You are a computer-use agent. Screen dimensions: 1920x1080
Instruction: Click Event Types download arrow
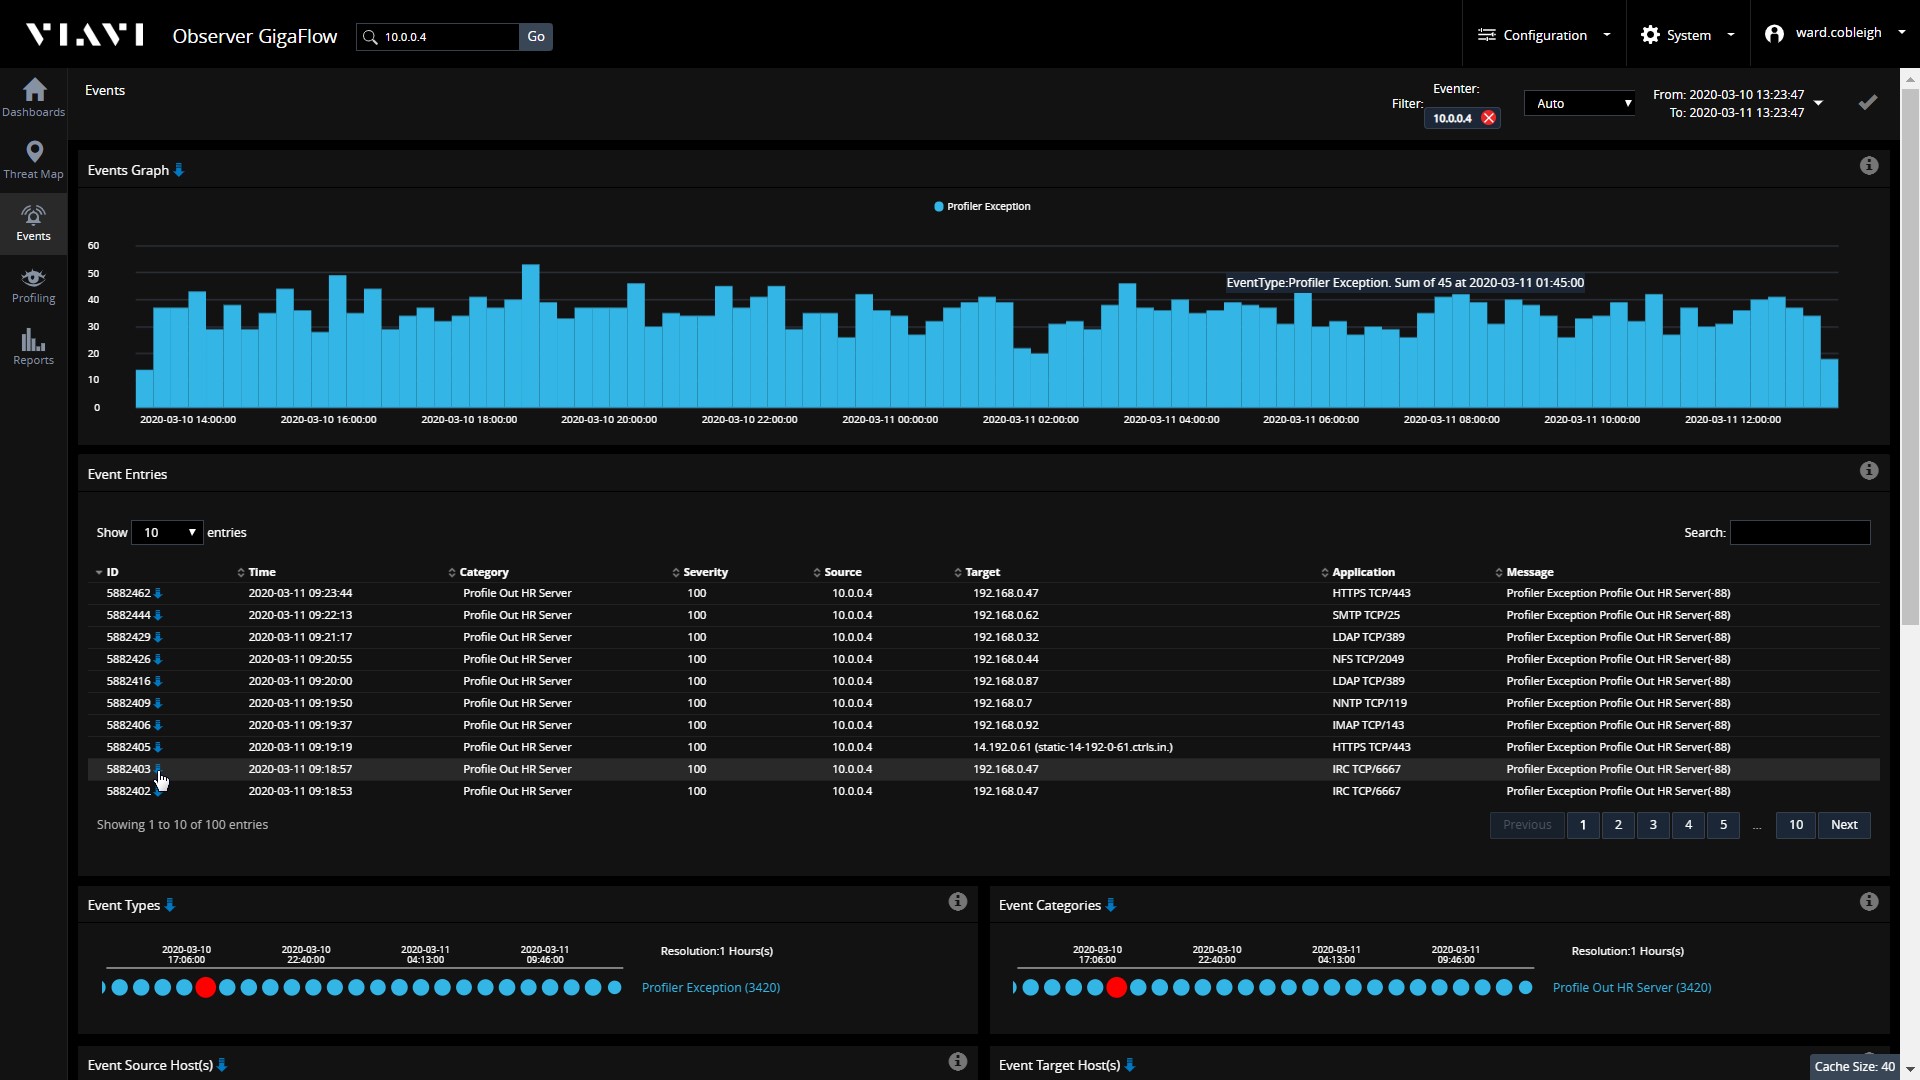click(170, 906)
